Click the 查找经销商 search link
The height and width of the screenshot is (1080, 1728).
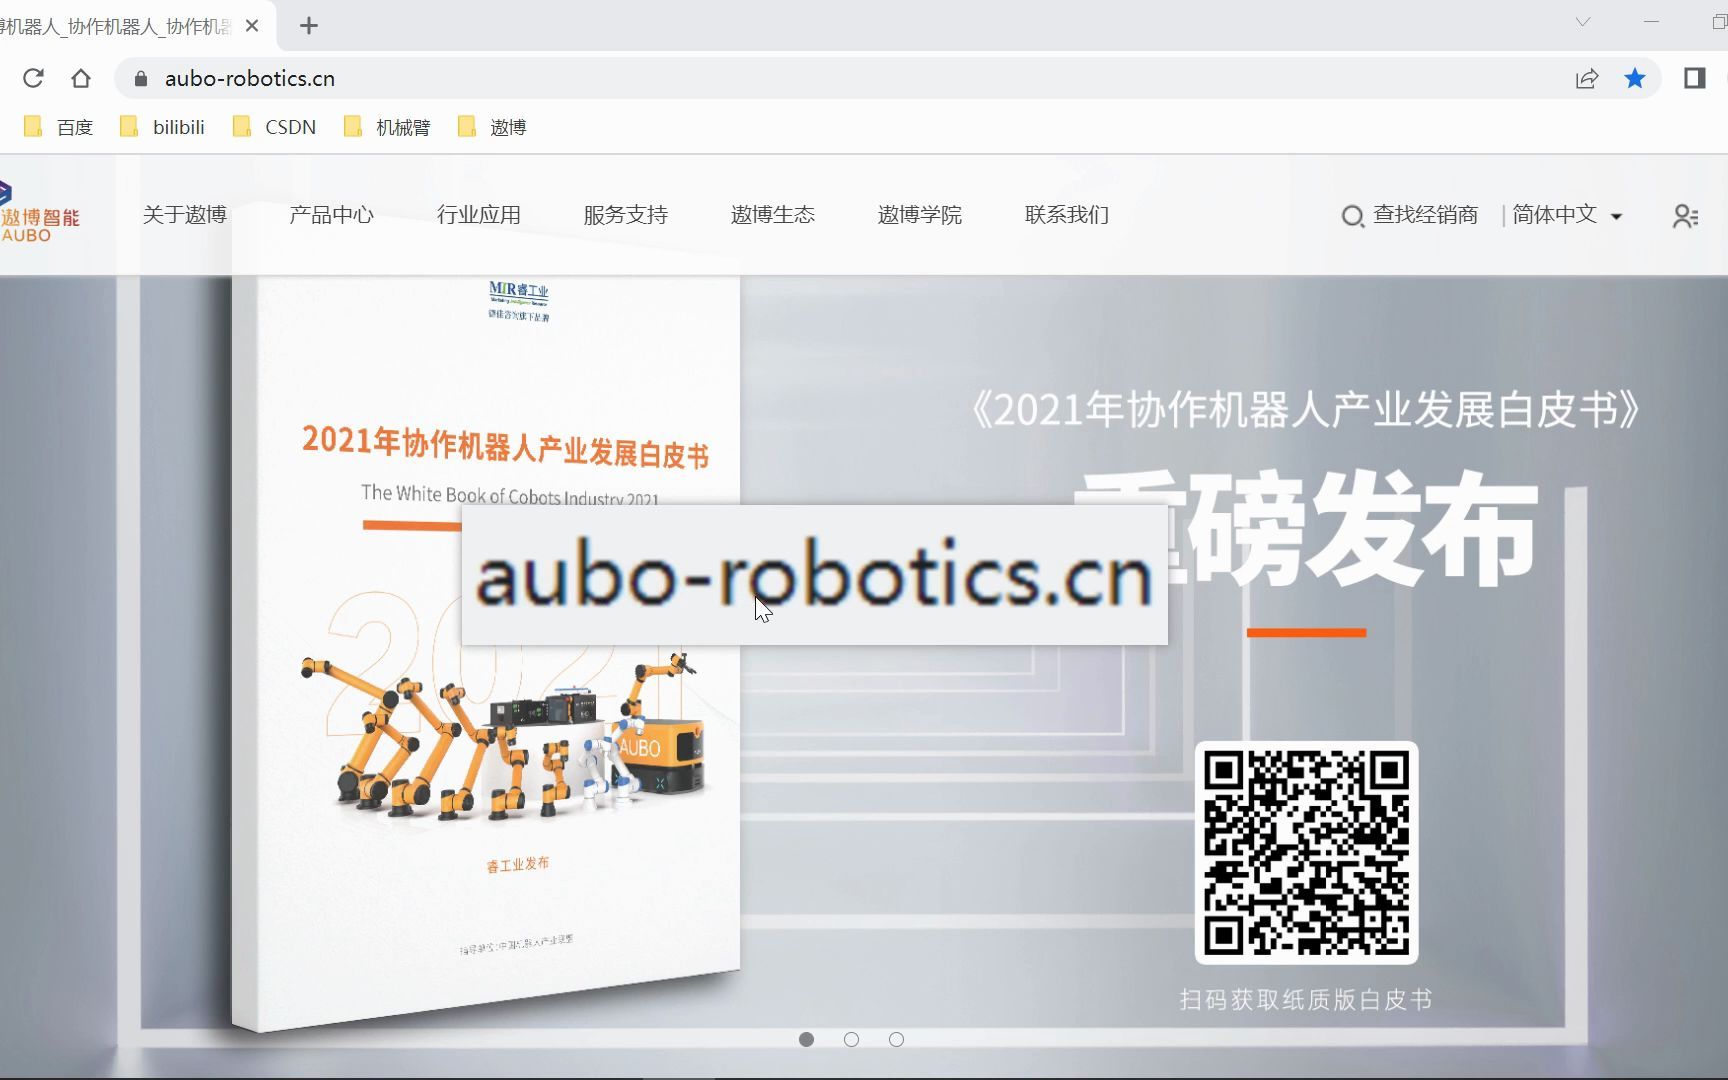[x=1410, y=215]
